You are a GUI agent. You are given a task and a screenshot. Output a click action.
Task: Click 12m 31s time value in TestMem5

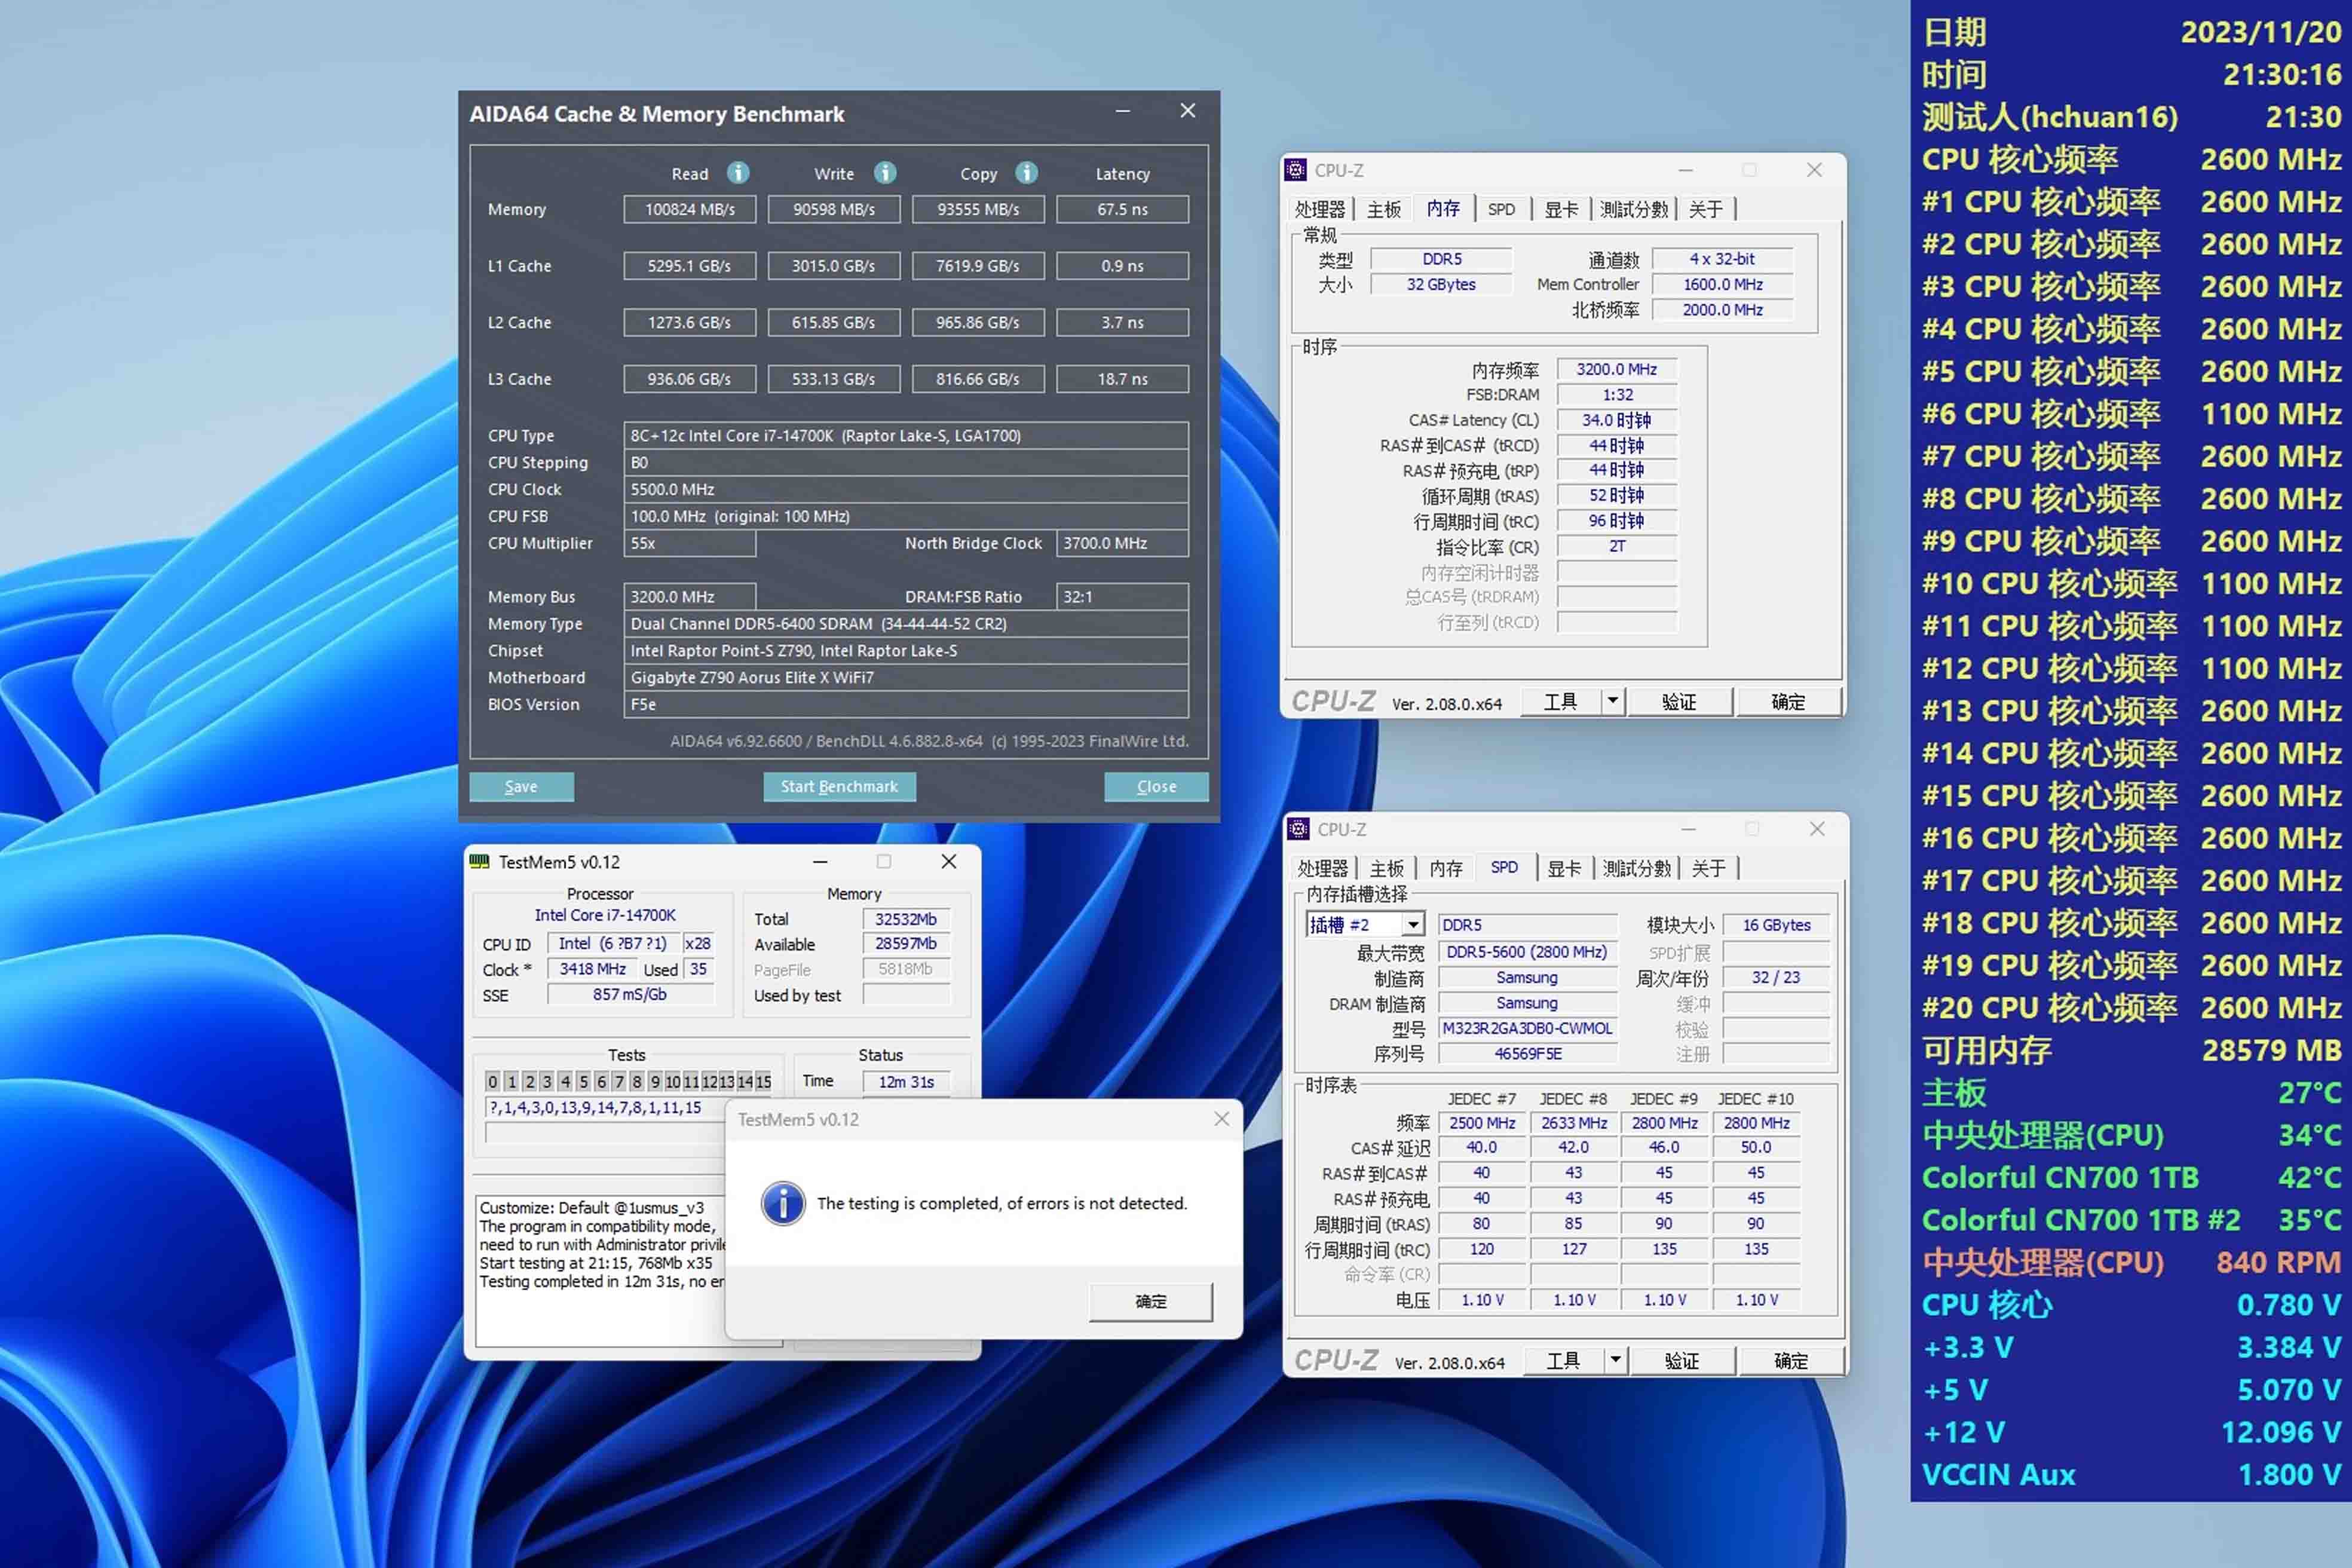point(906,1082)
